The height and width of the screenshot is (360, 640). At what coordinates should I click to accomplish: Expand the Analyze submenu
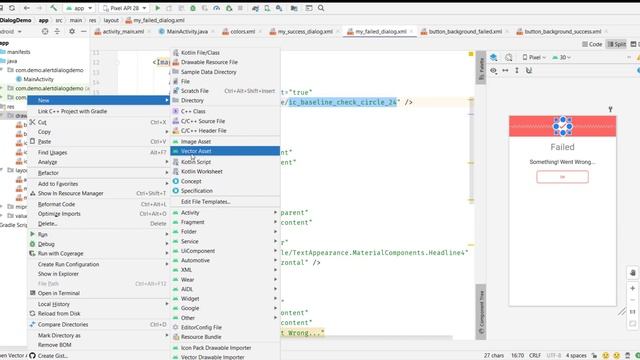pyautogui.click(x=98, y=162)
